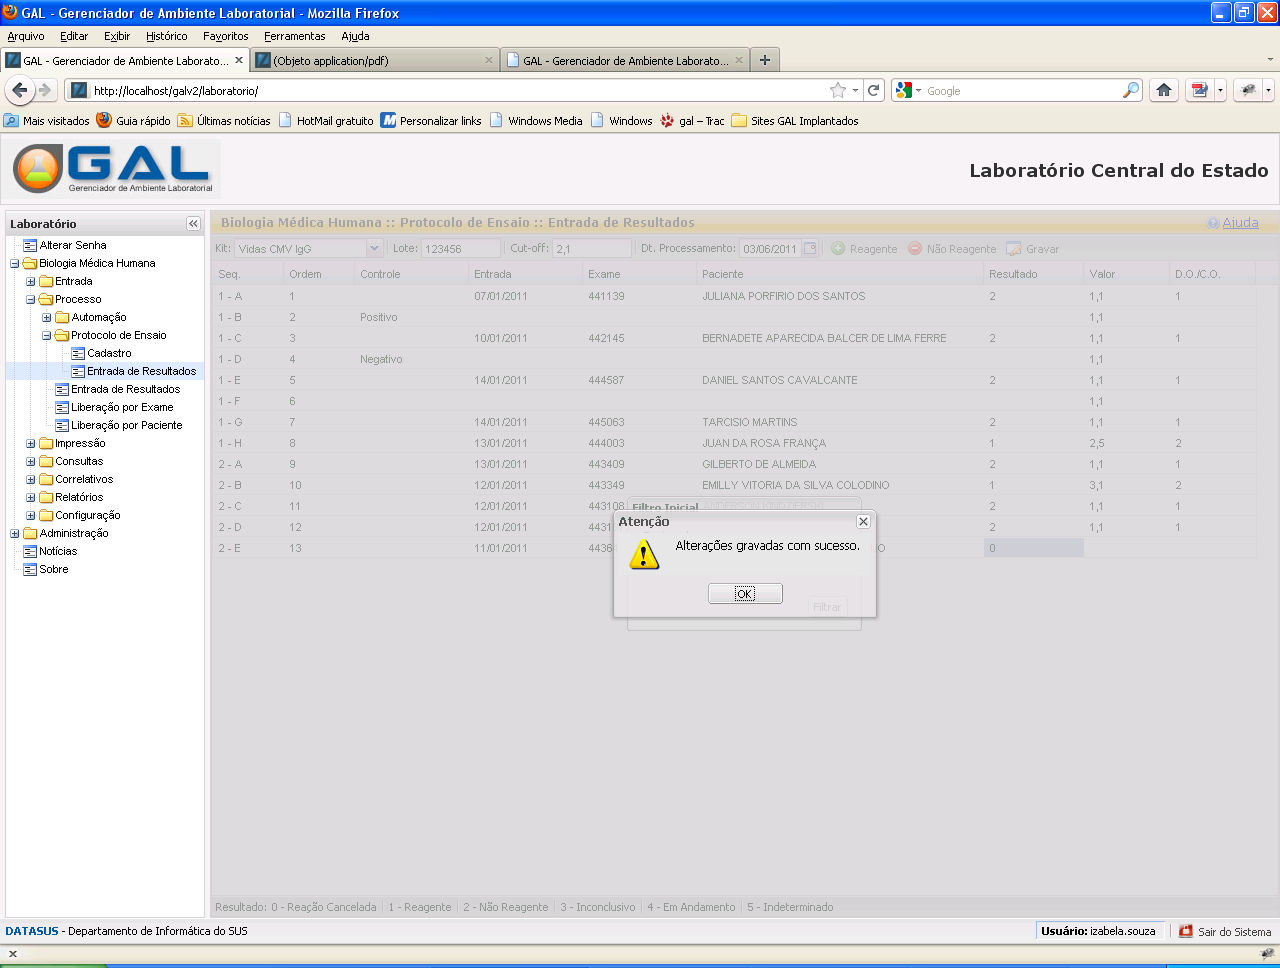This screenshot has width=1280, height=968.
Task: Expand the Configuração folder node
Action: pyautogui.click(x=31, y=516)
